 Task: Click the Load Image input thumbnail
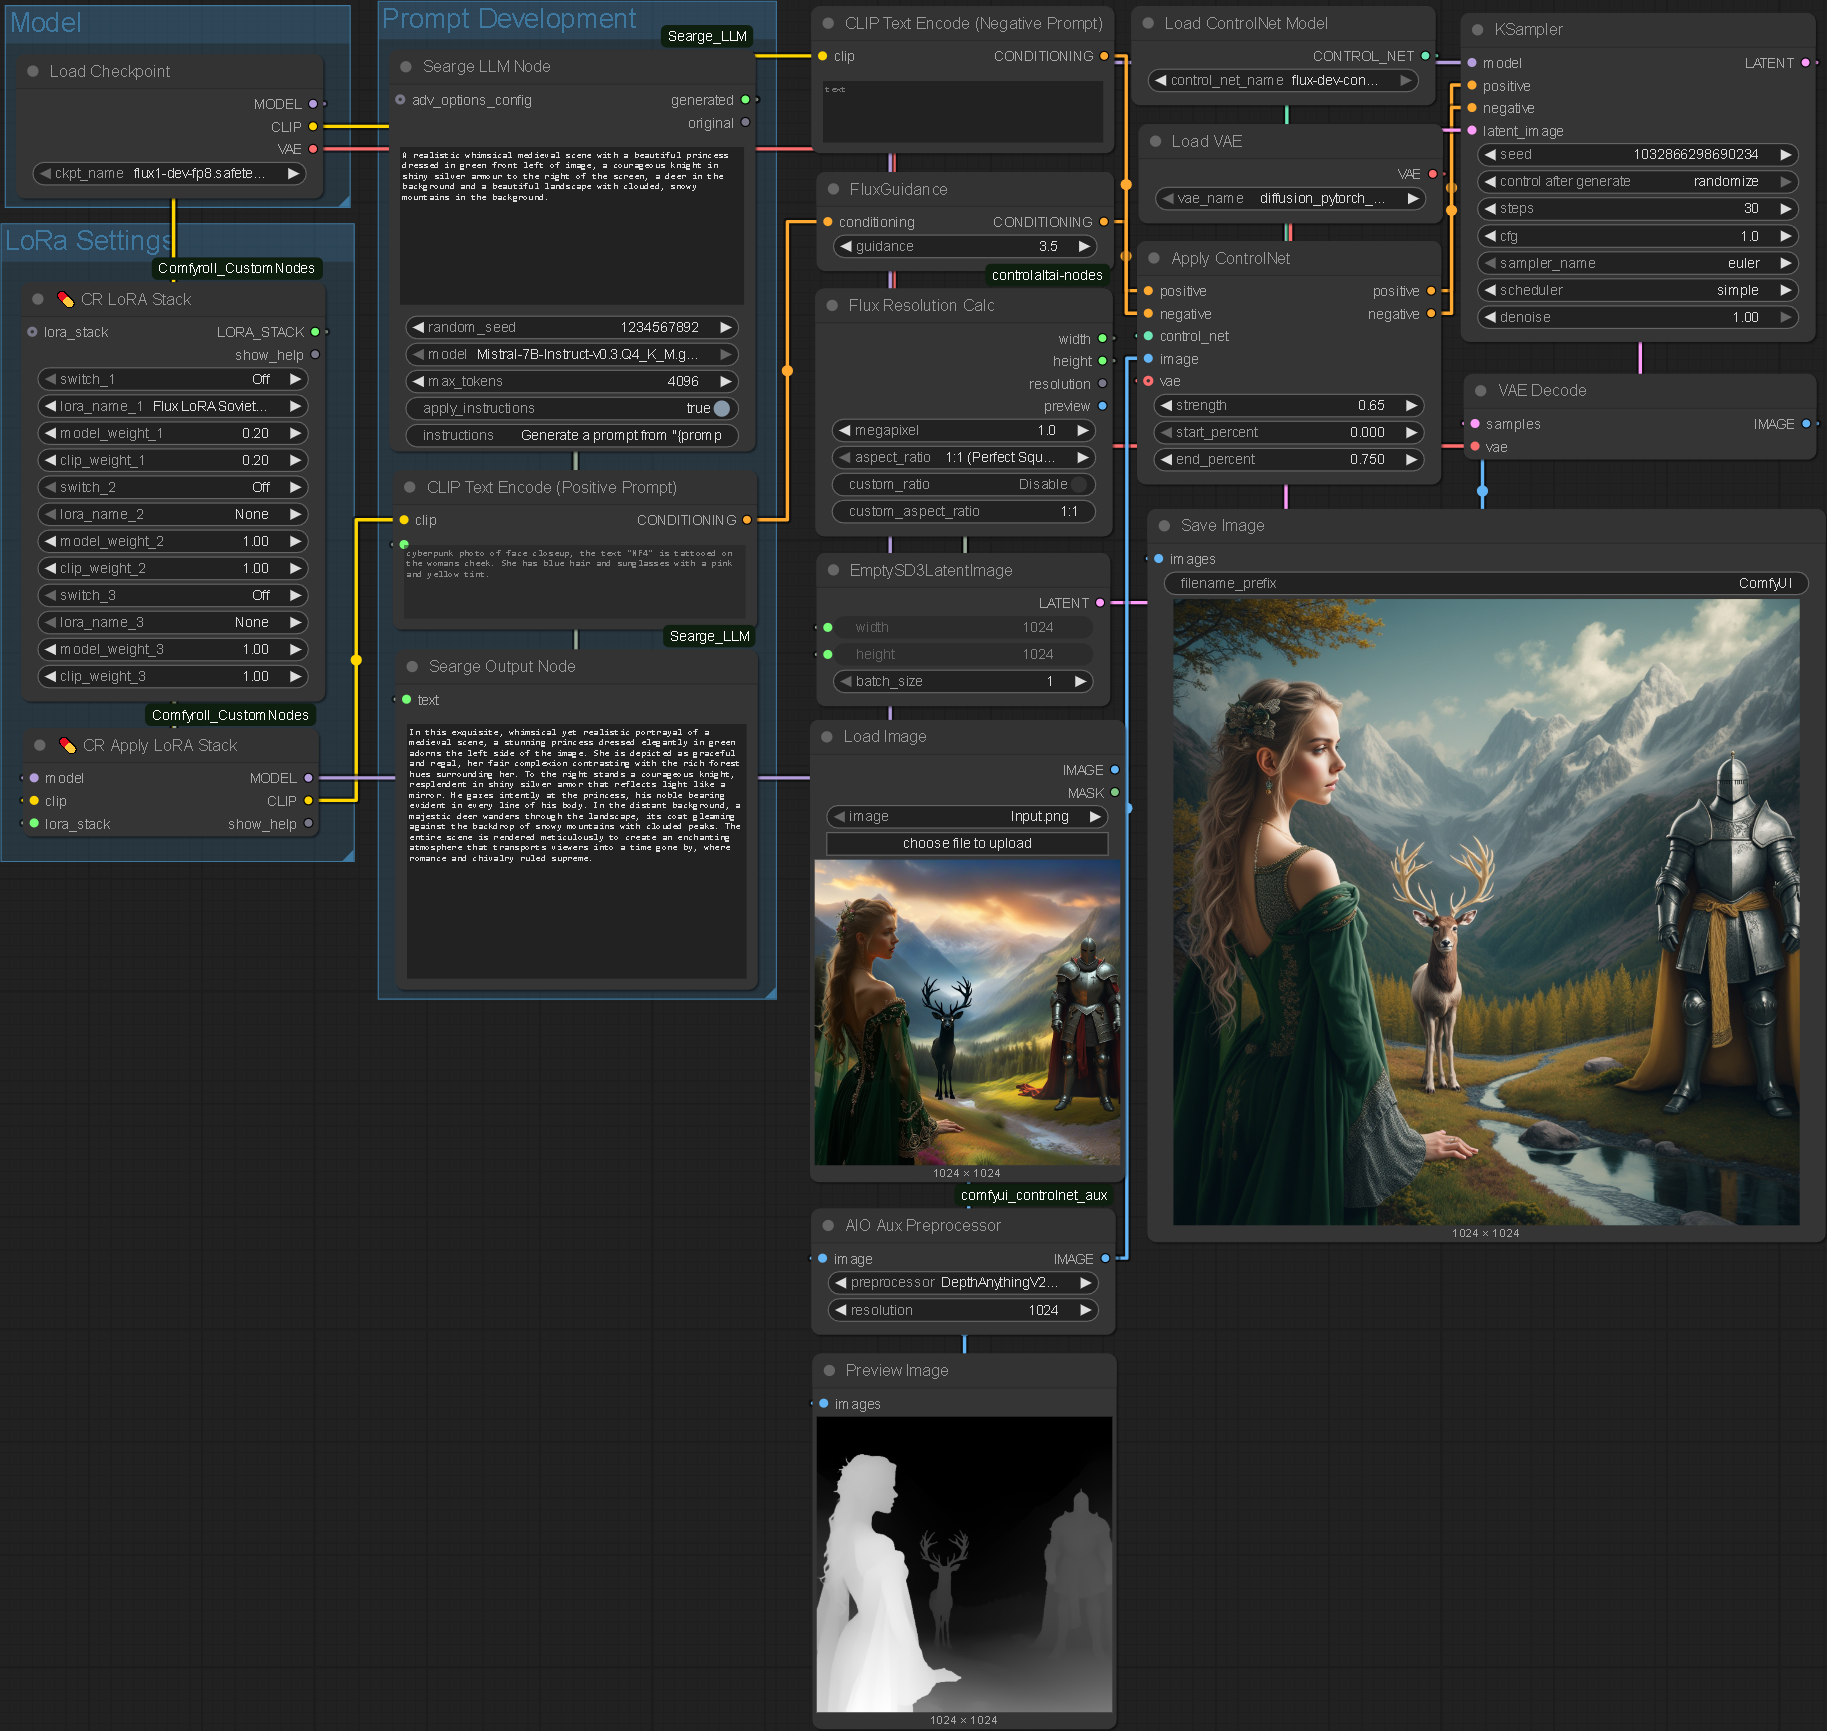[967, 1012]
